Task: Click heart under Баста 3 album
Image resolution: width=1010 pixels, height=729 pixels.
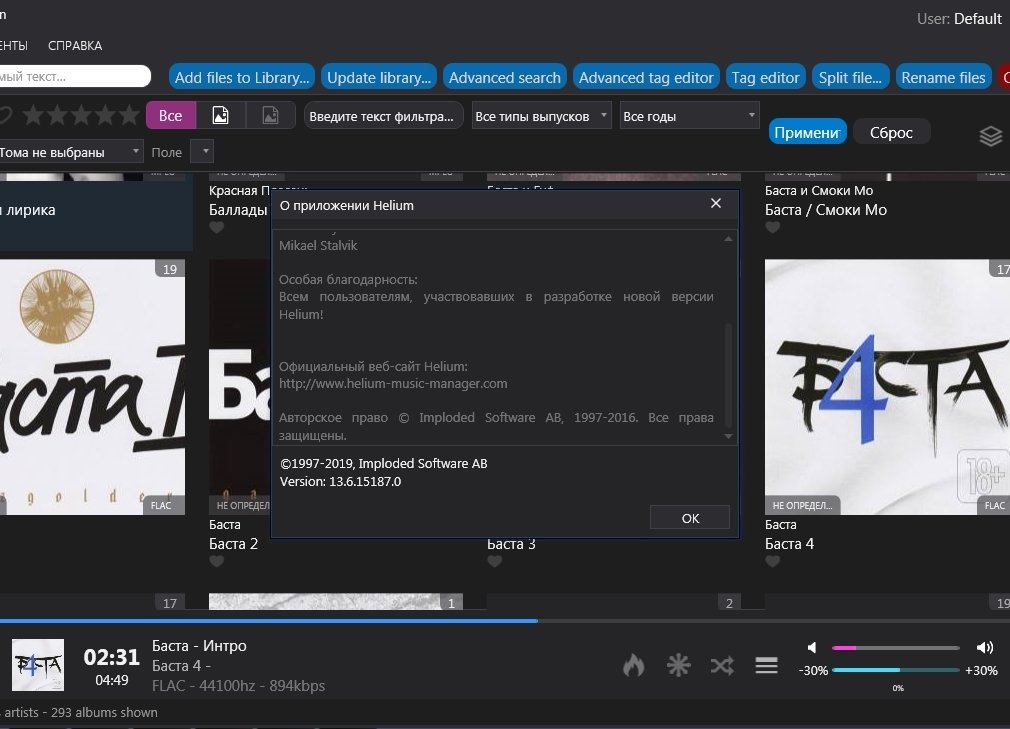Action: click(x=495, y=561)
